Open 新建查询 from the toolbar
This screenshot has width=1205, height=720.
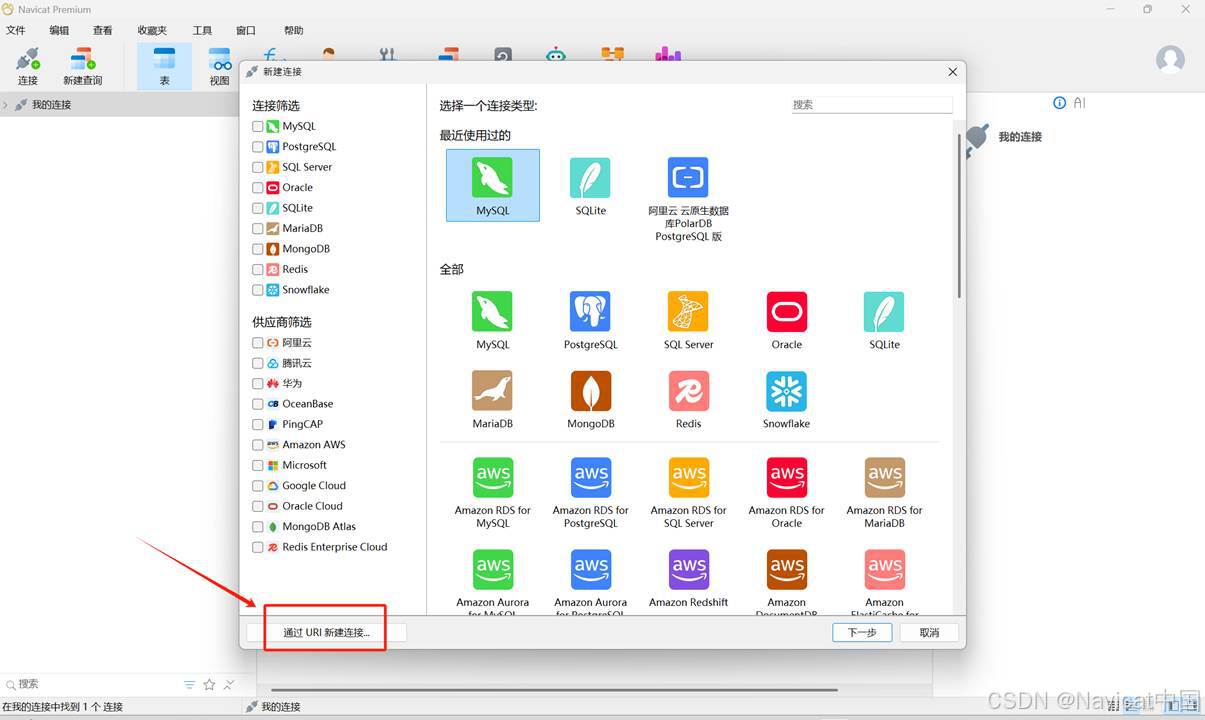coord(82,66)
